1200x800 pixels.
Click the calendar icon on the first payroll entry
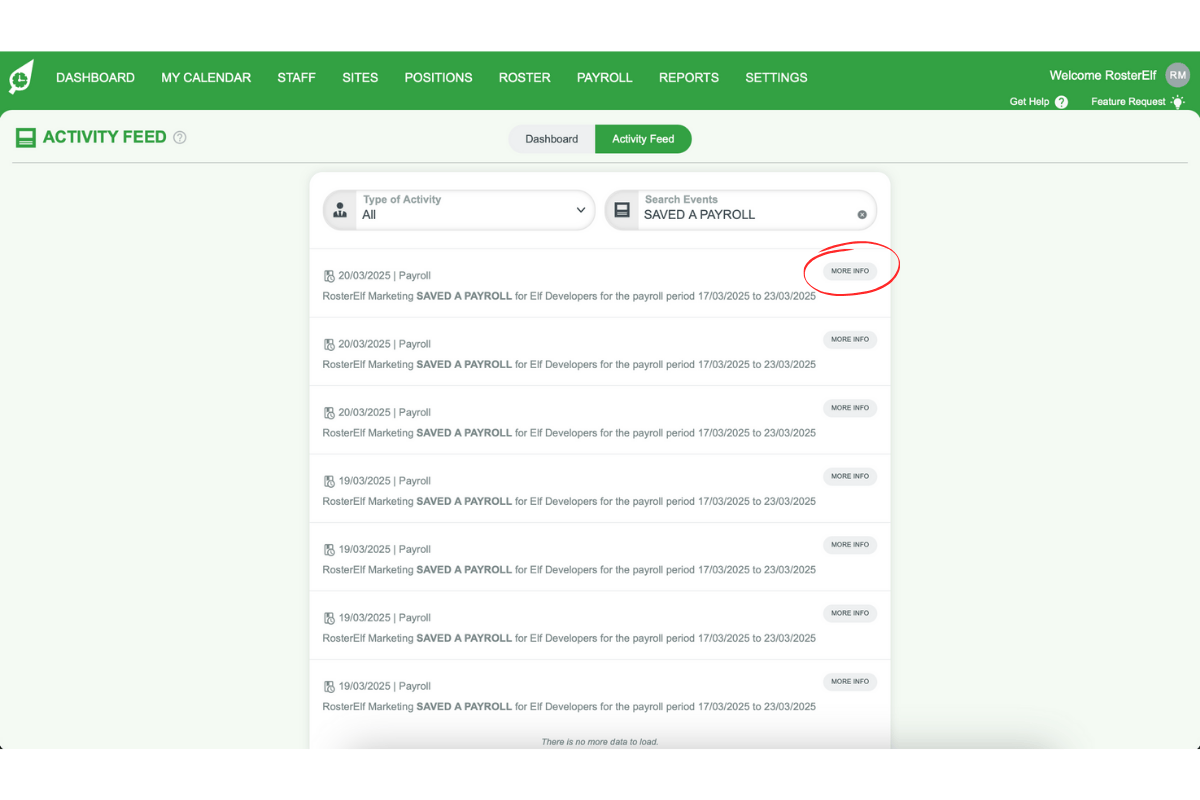pyautogui.click(x=328, y=275)
